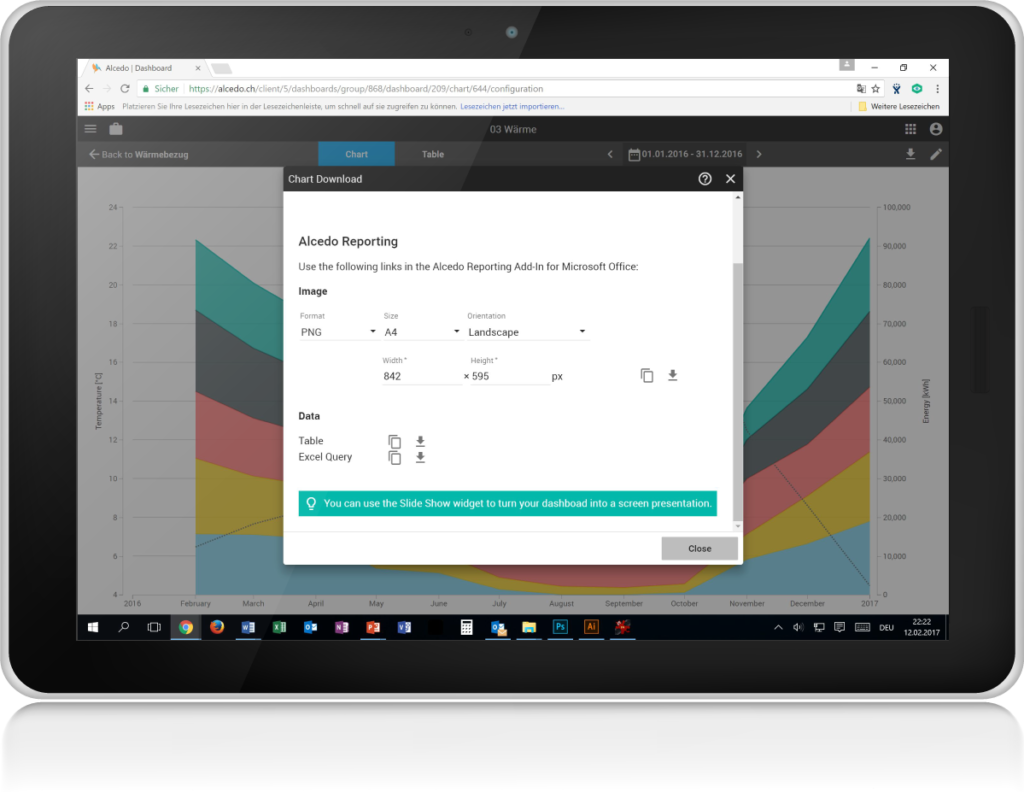Image resolution: width=1024 pixels, height=792 pixels.
Task: Switch to the Table tab
Action: point(432,154)
